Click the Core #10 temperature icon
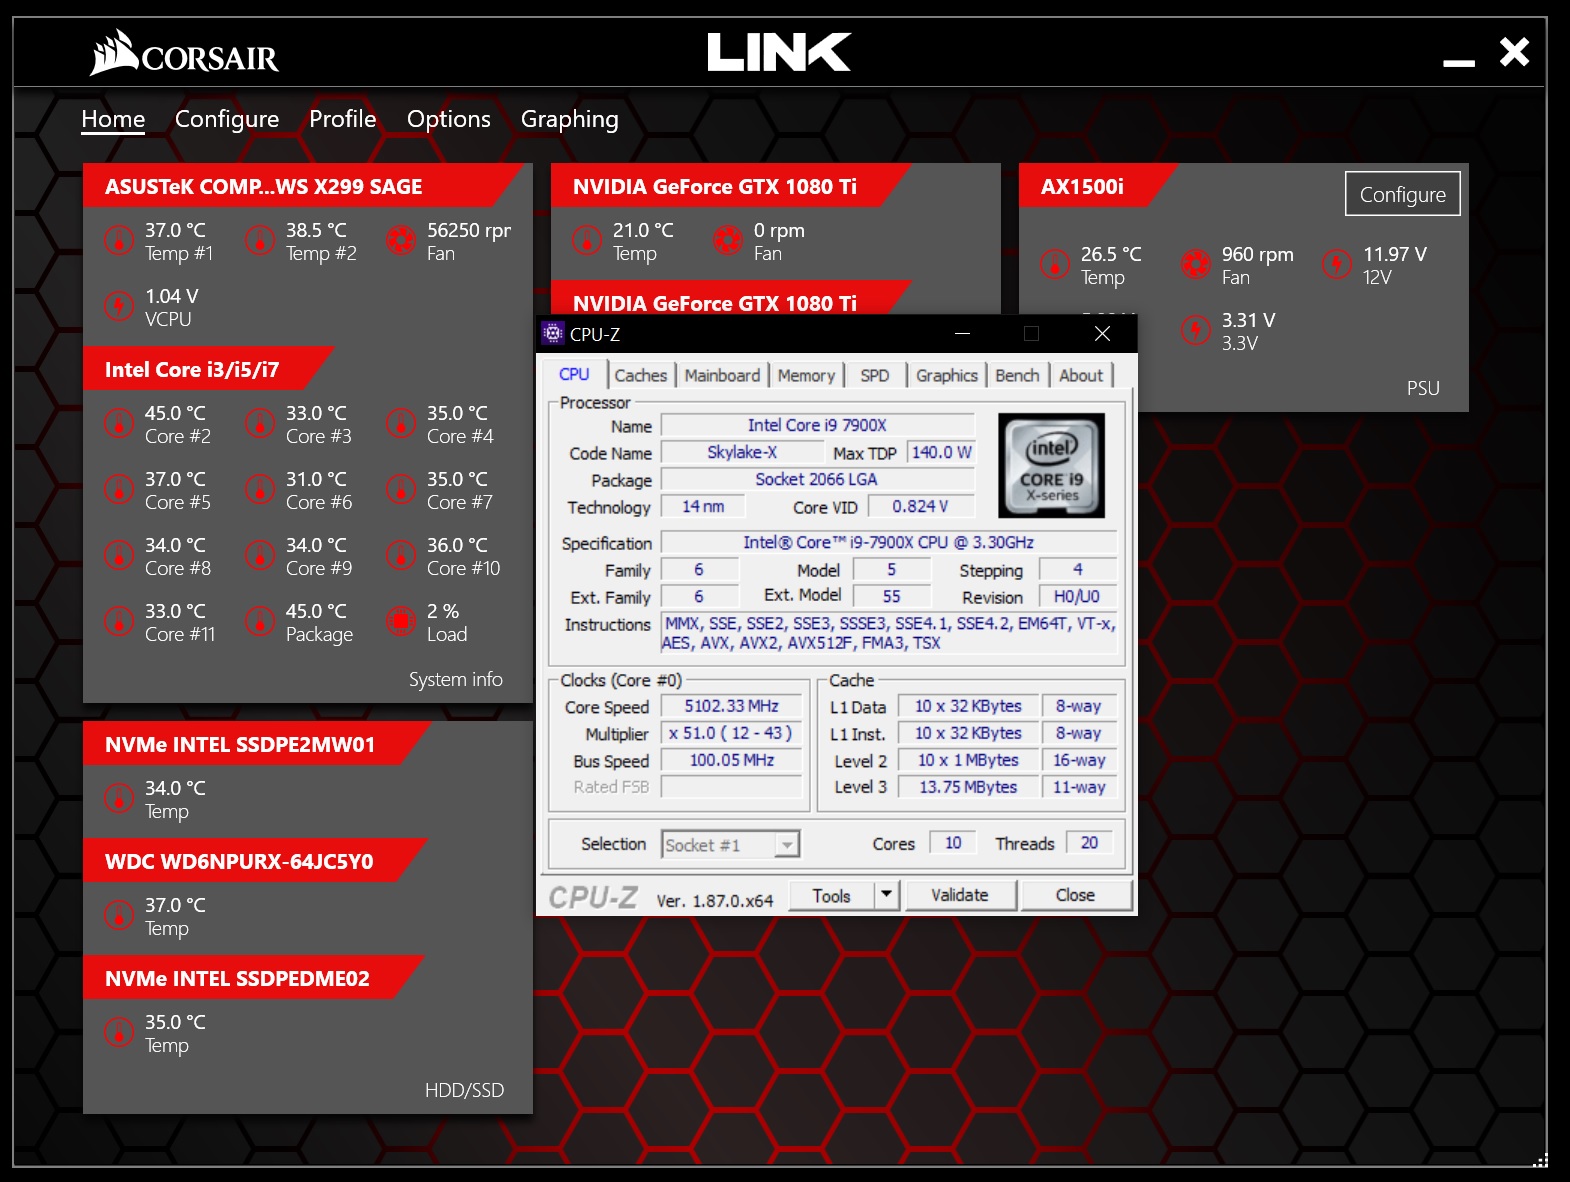Image resolution: width=1570 pixels, height=1182 pixels. 401,555
